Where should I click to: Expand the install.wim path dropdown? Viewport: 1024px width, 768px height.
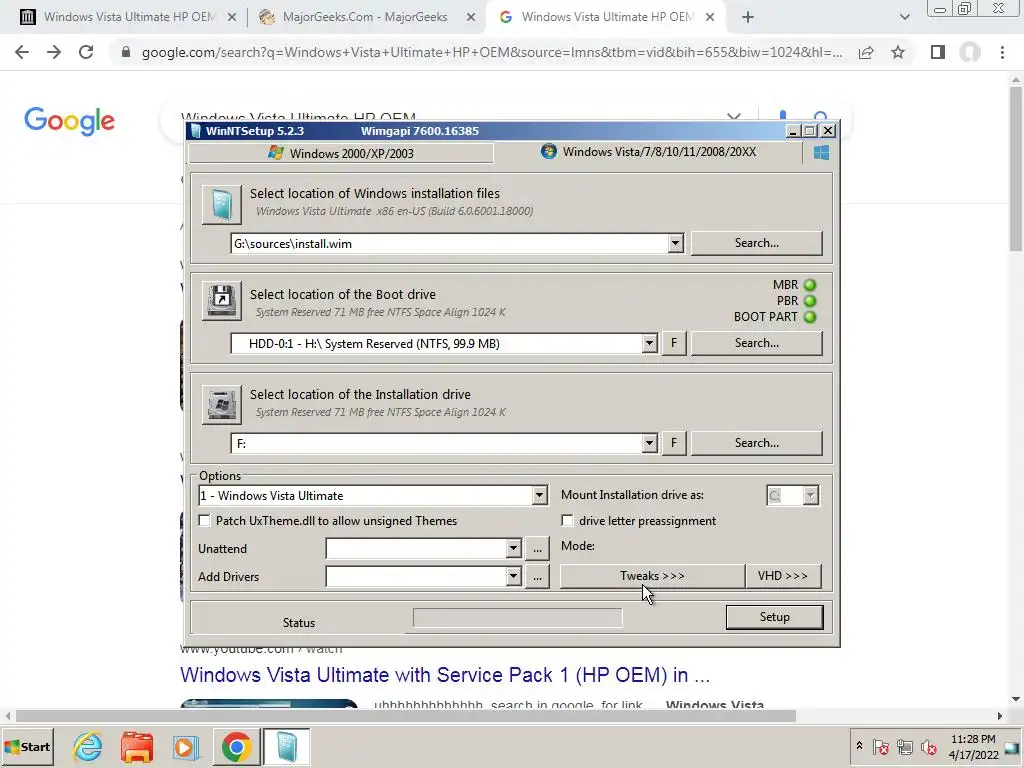click(x=675, y=244)
